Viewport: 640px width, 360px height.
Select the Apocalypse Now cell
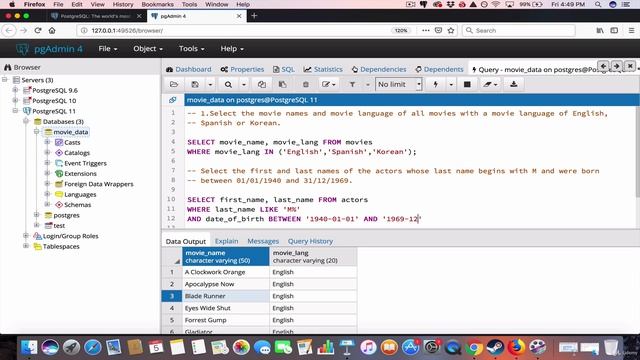point(226,284)
